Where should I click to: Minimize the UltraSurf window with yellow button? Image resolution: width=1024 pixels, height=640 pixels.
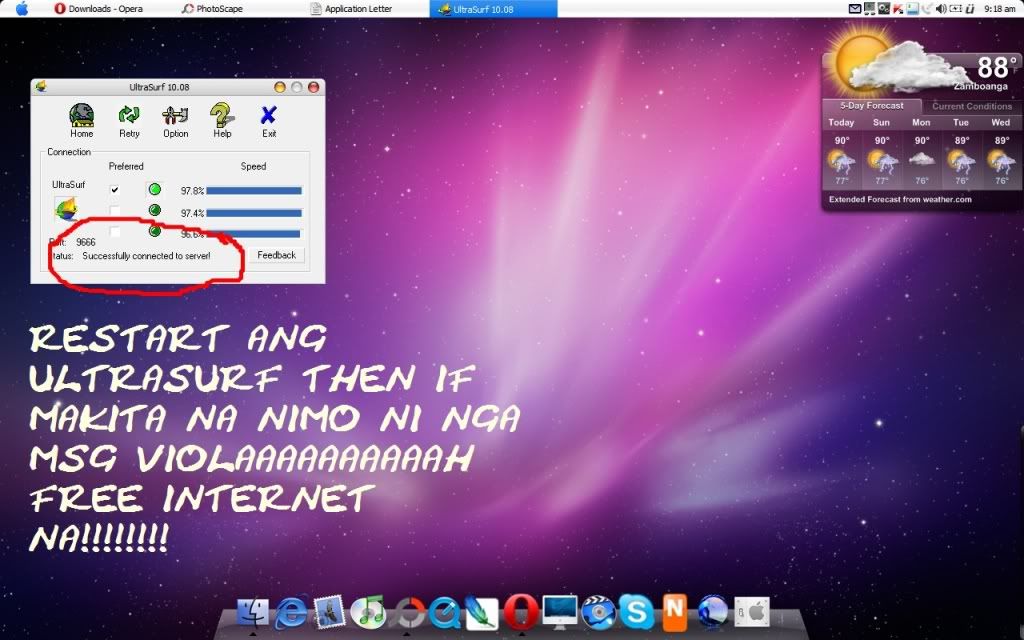coord(280,87)
